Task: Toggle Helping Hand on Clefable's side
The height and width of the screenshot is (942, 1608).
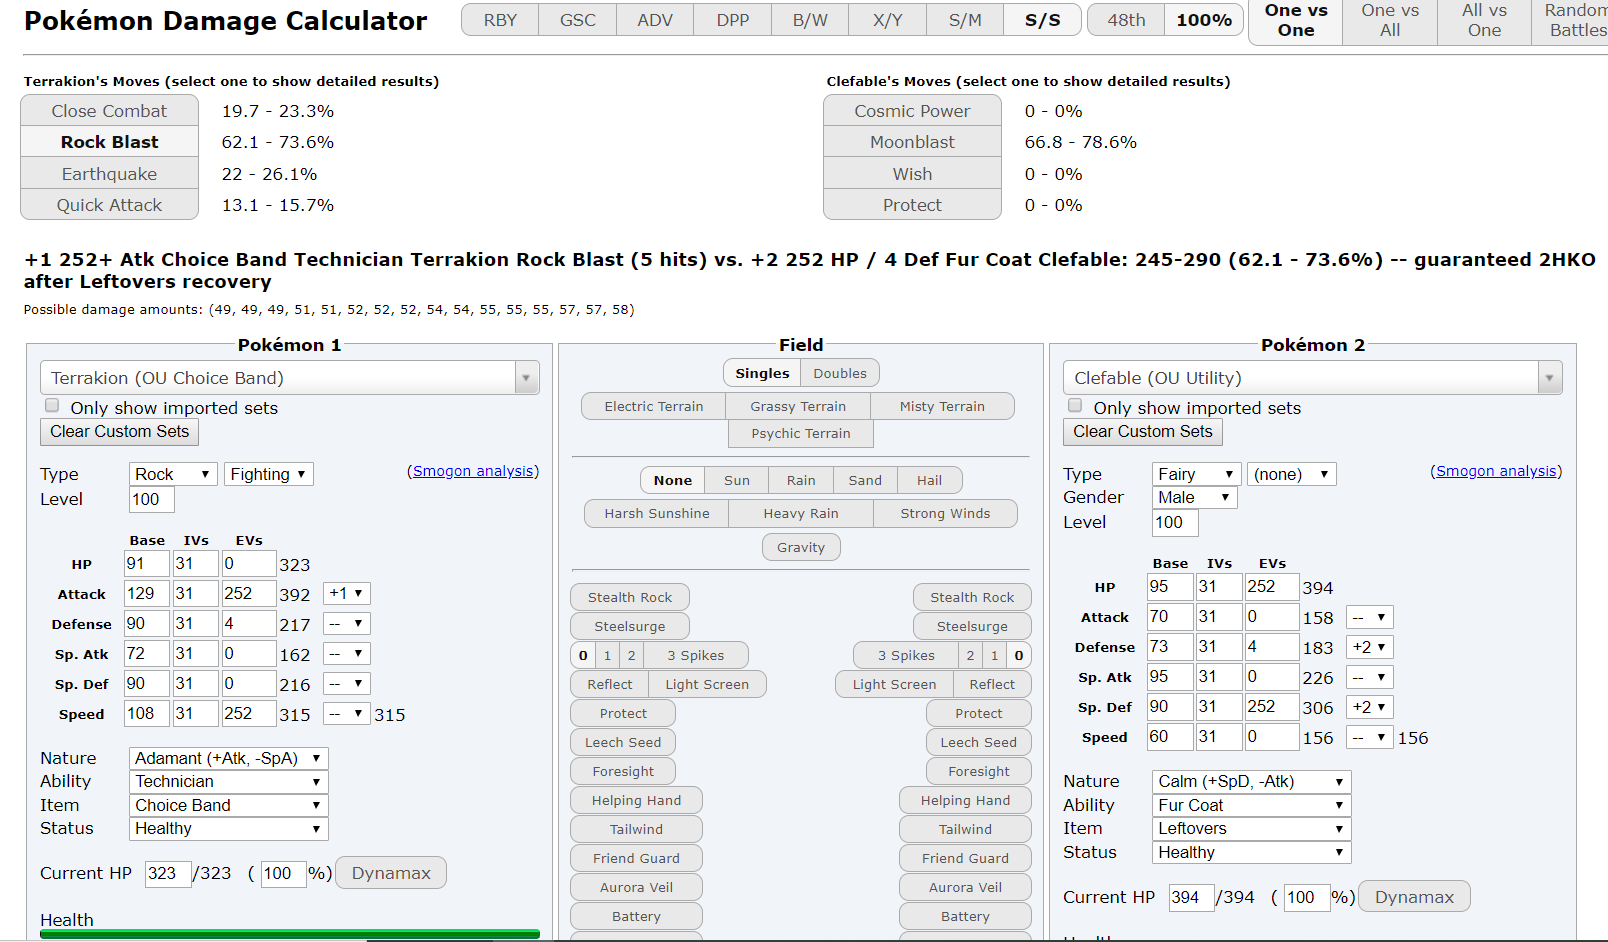Action: click(965, 800)
